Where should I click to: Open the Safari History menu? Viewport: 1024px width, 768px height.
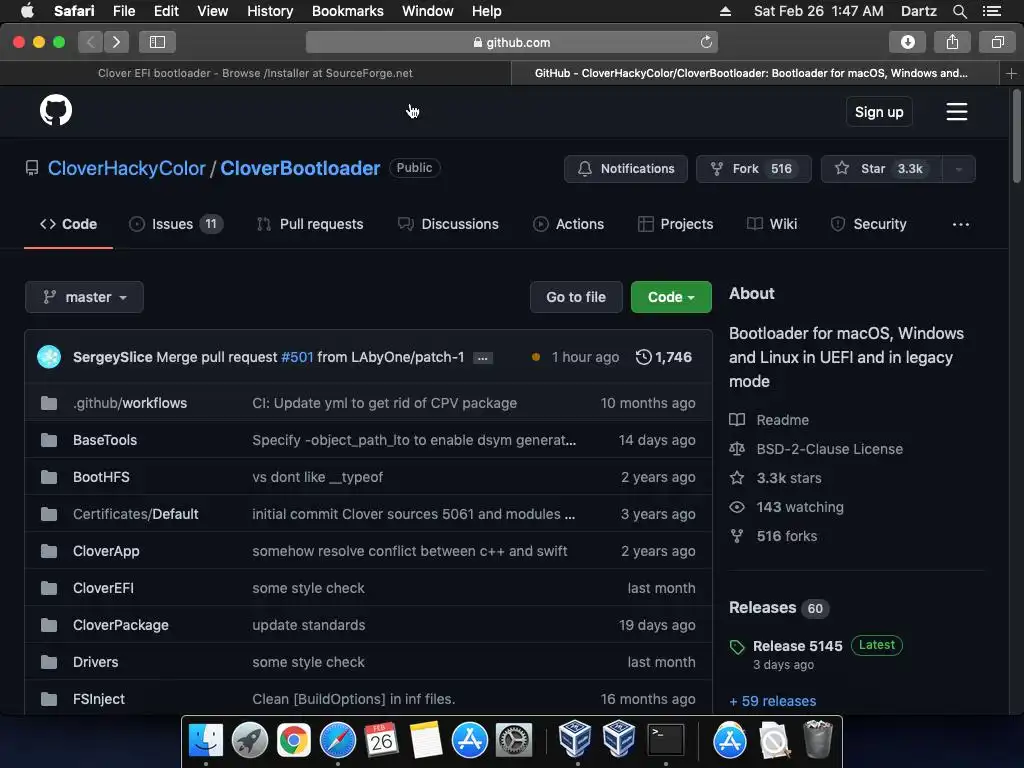[x=270, y=11]
